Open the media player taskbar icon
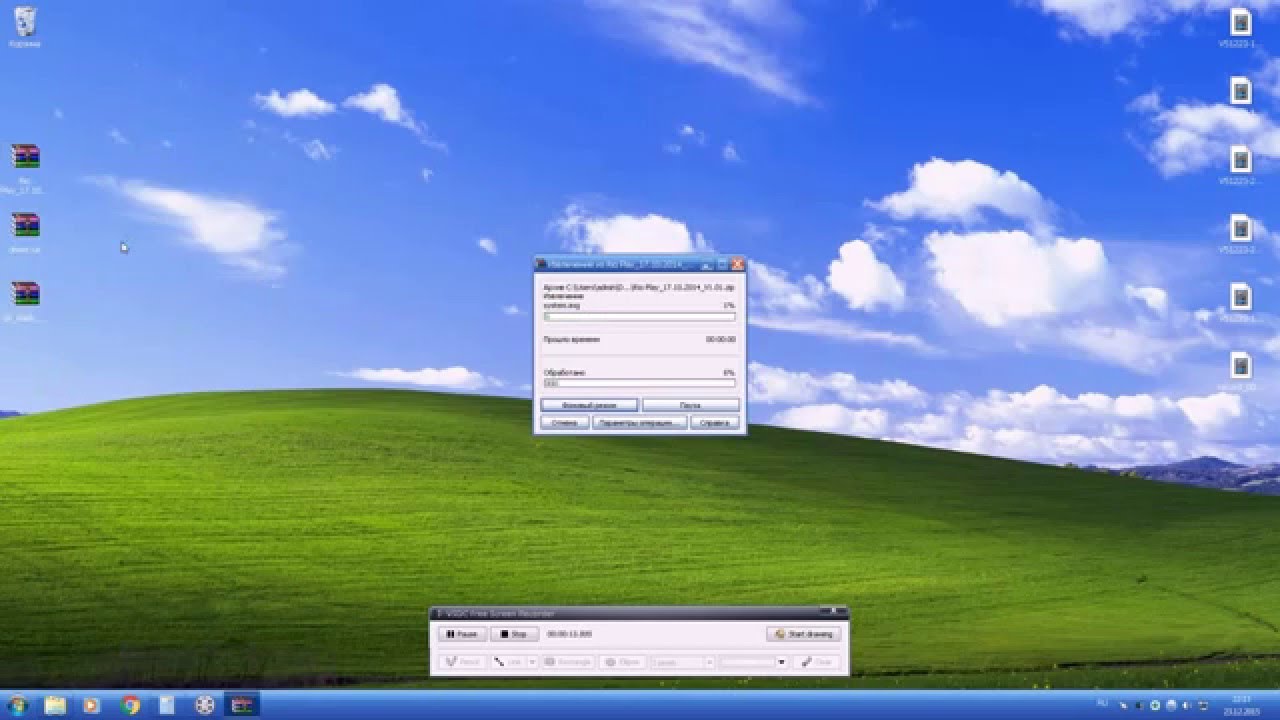1280x720 pixels. 92,705
